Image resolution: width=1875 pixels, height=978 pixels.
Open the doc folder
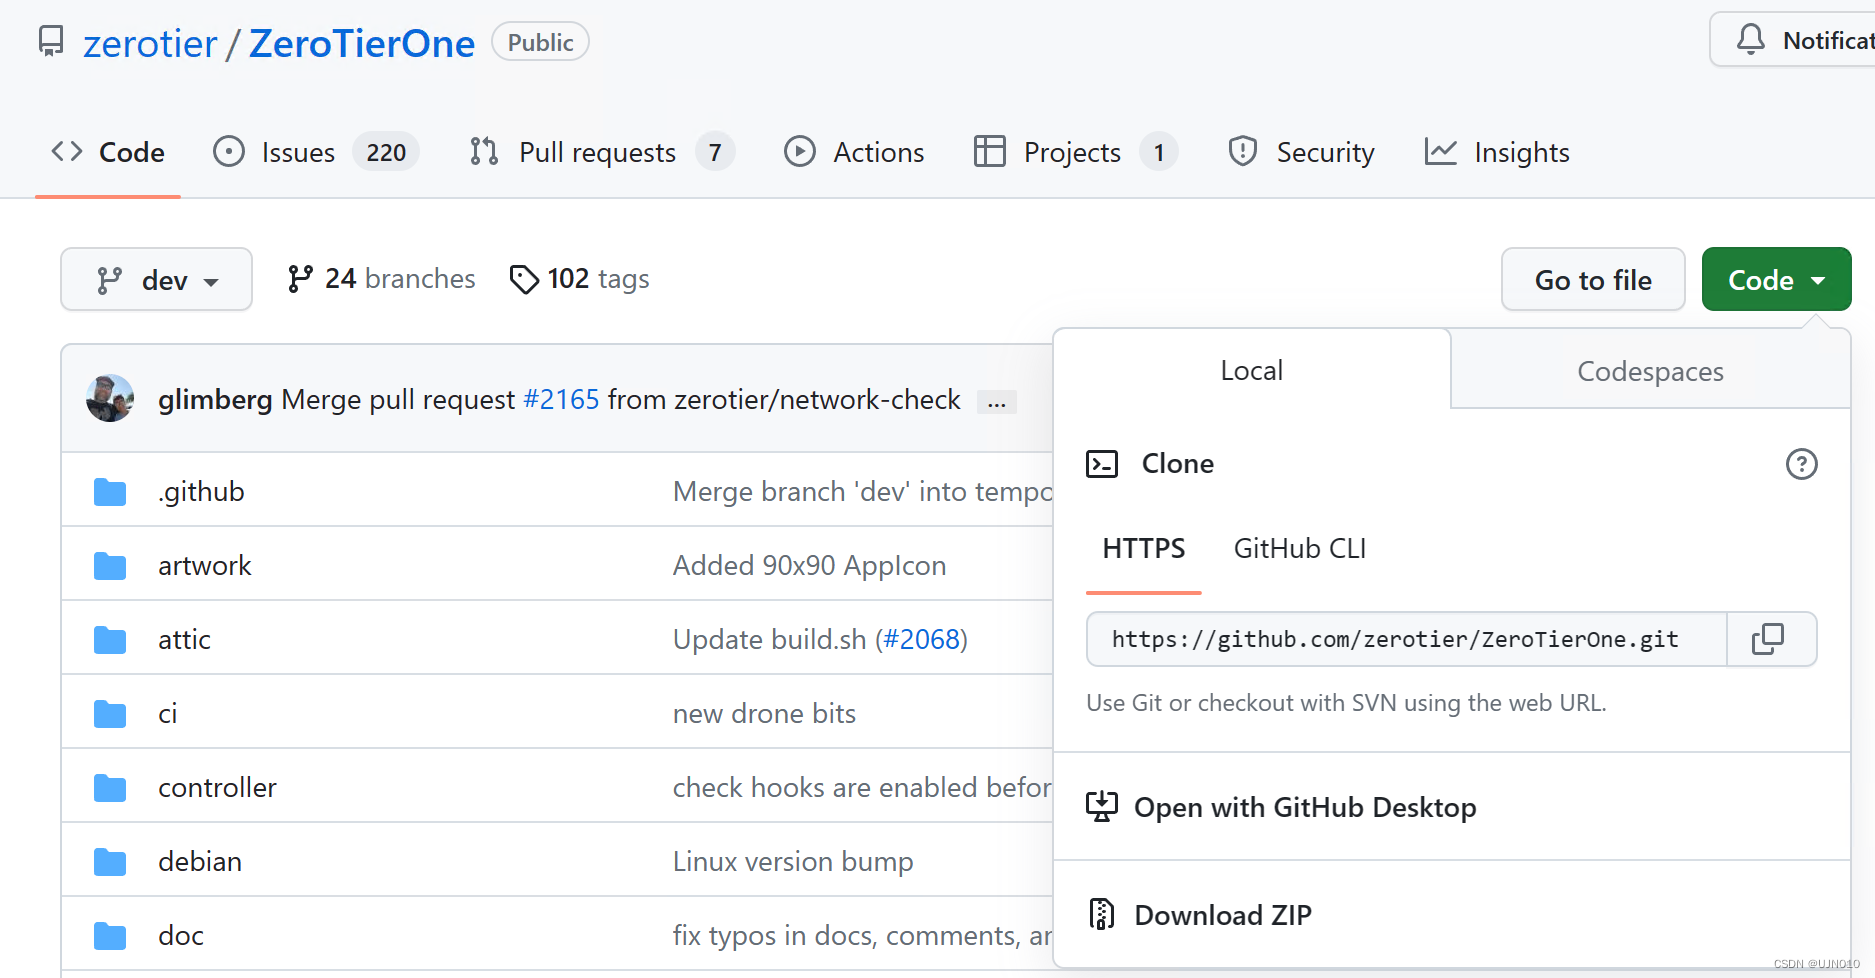181,935
